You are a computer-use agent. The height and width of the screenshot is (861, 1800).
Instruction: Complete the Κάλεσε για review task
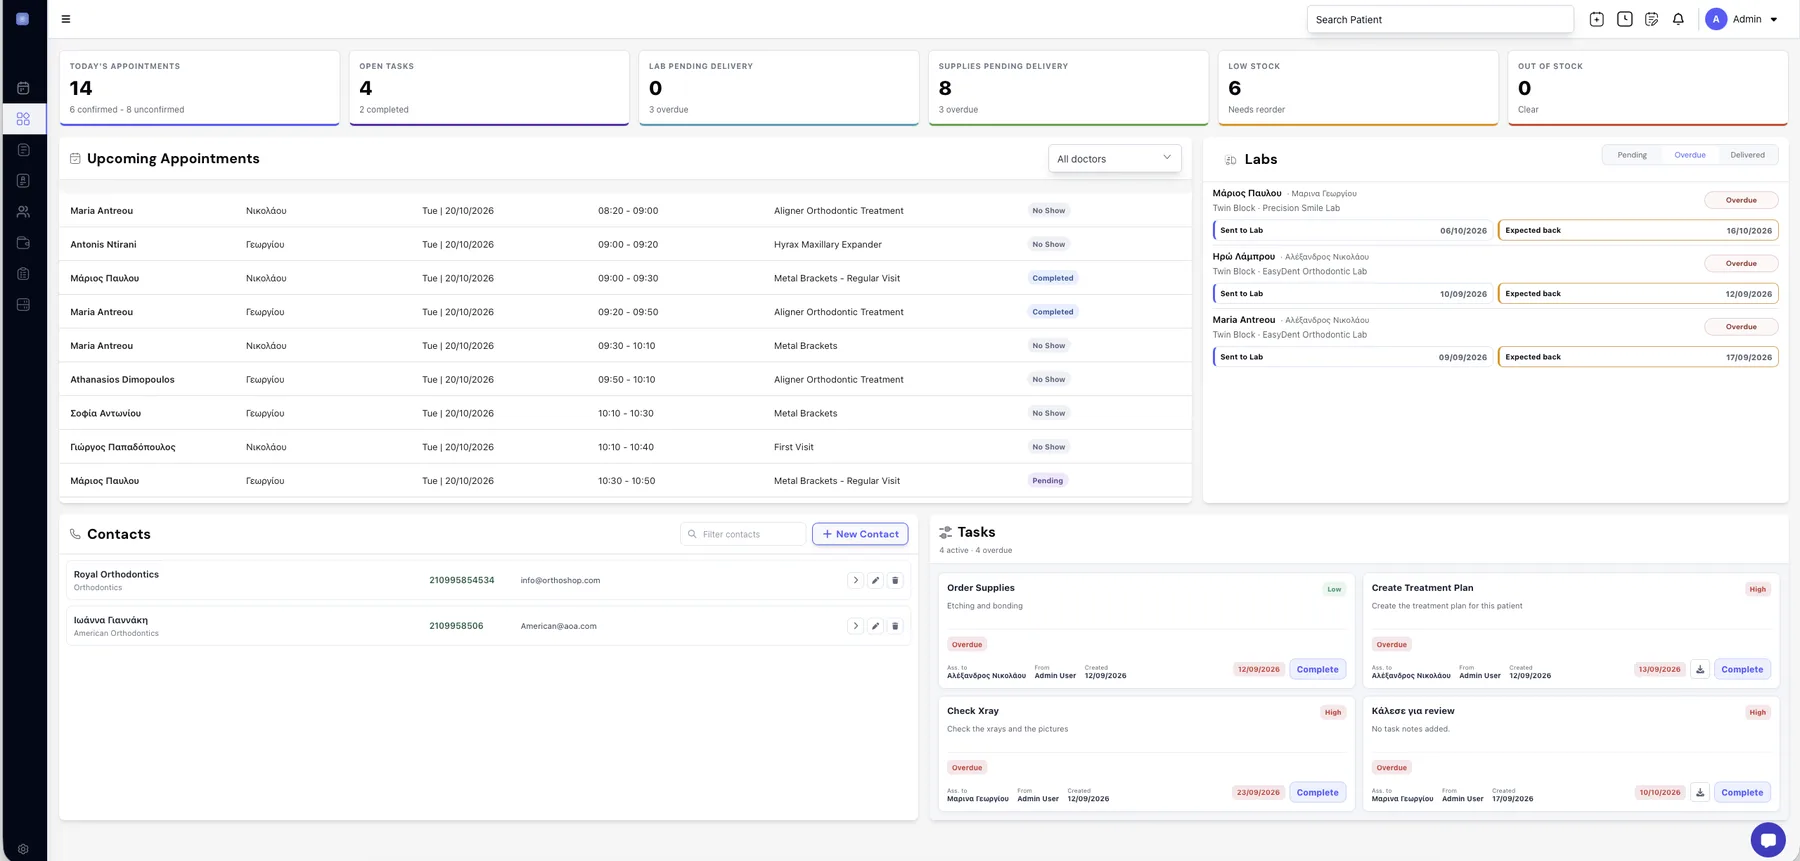point(1742,793)
